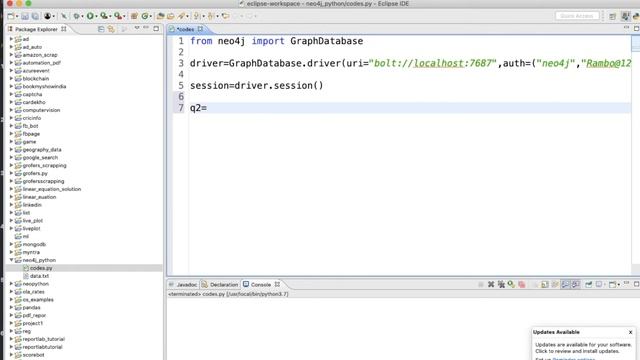Open data.txt in Package Explorer
640x360 pixels.
39,276
